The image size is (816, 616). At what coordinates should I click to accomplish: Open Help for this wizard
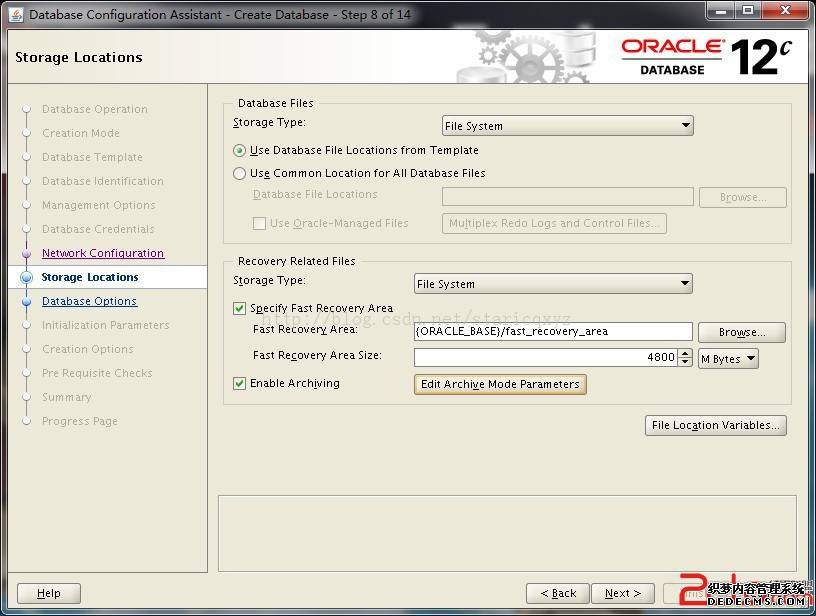pos(48,593)
